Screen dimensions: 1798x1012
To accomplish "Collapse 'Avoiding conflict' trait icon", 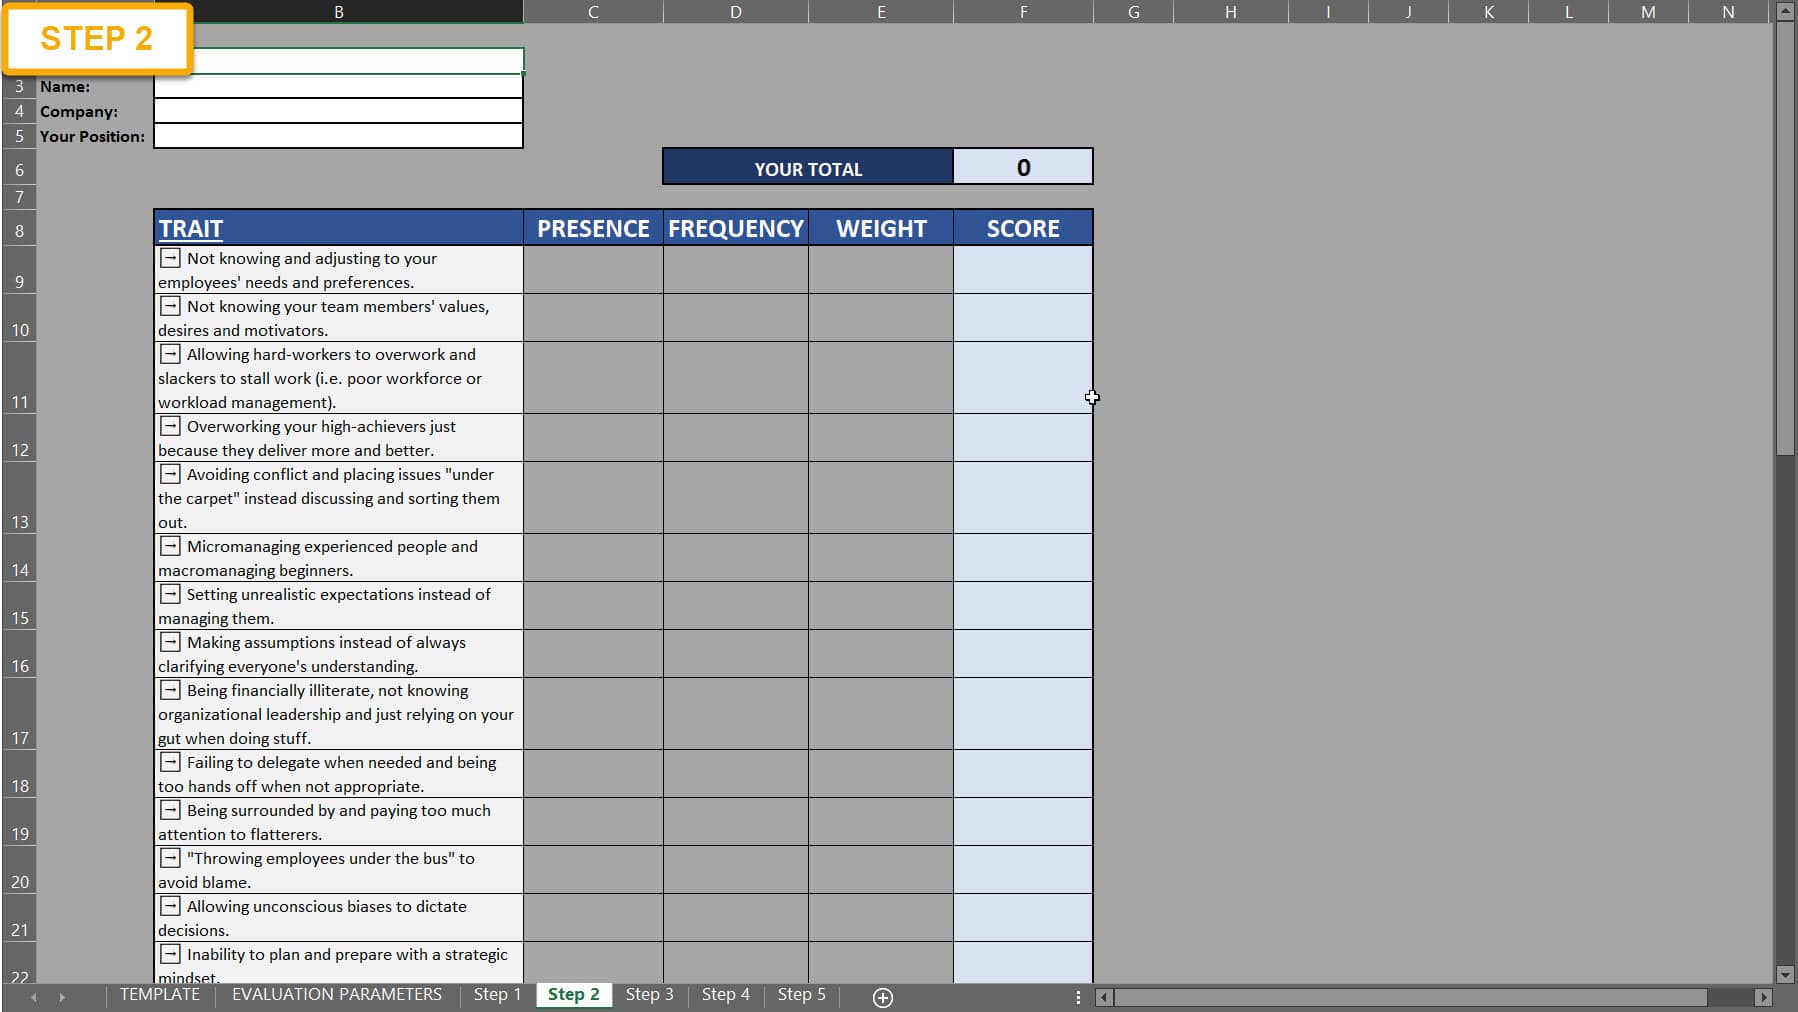I will click(x=170, y=474).
